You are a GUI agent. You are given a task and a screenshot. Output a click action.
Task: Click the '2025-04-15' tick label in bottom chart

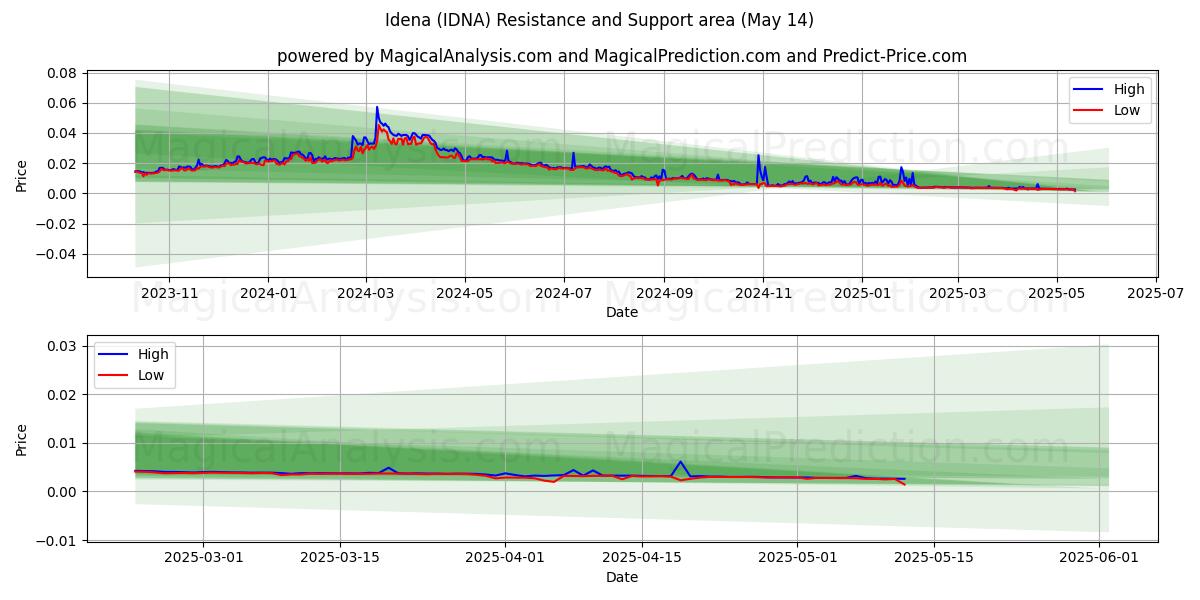click(641, 557)
